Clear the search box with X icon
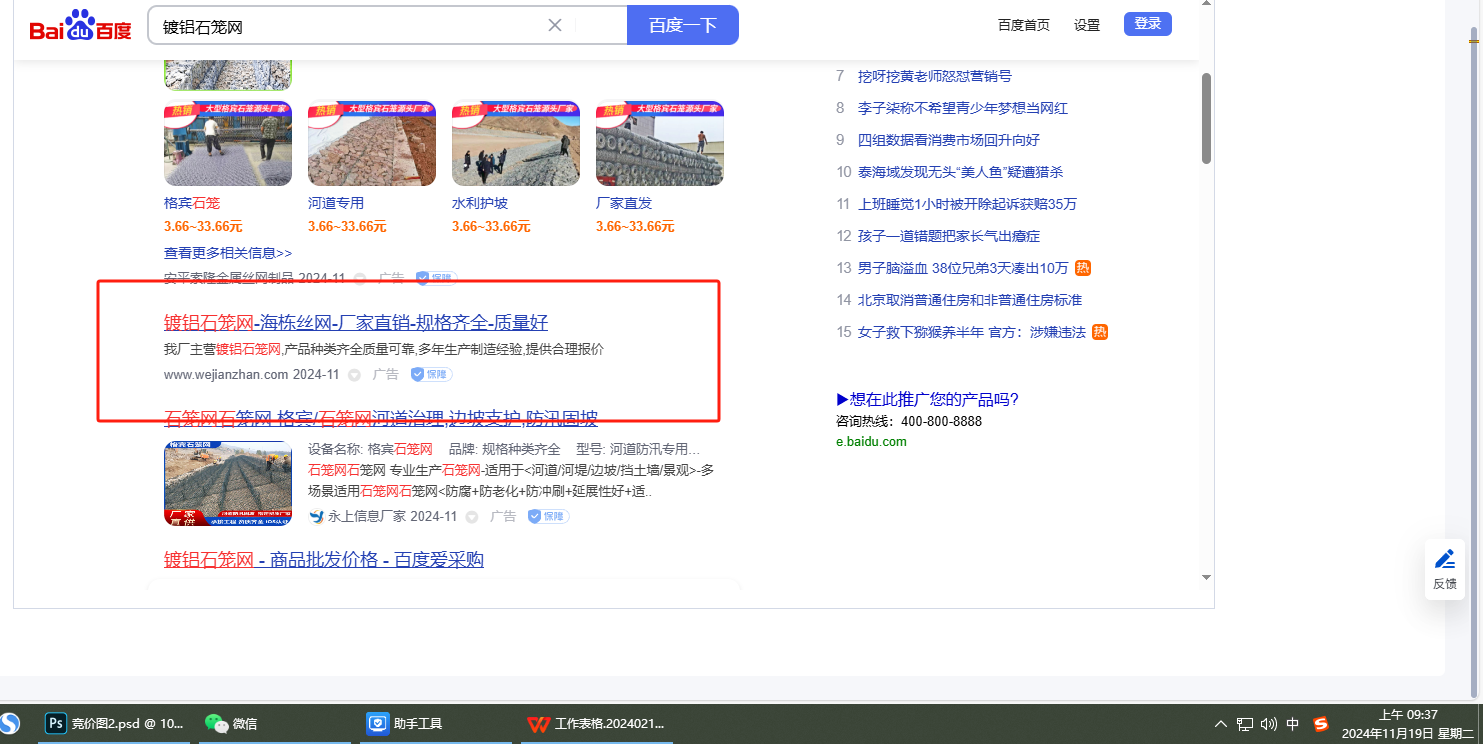The height and width of the screenshot is (744, 1483). [555, 25]
